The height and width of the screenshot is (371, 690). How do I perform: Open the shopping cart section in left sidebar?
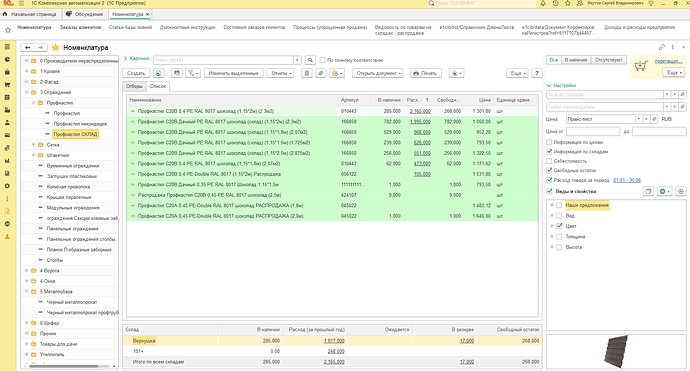click(x=7, y=84)
